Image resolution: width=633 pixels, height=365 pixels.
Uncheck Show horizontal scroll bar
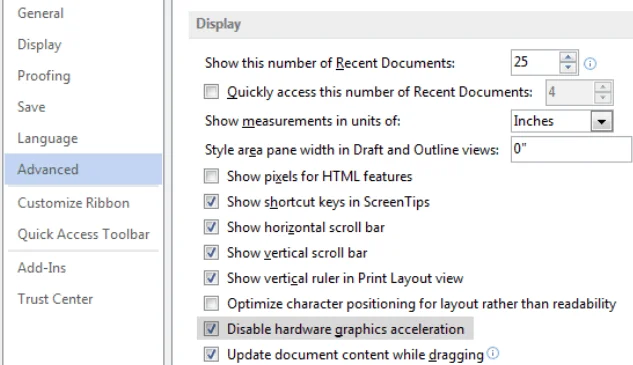211,227
